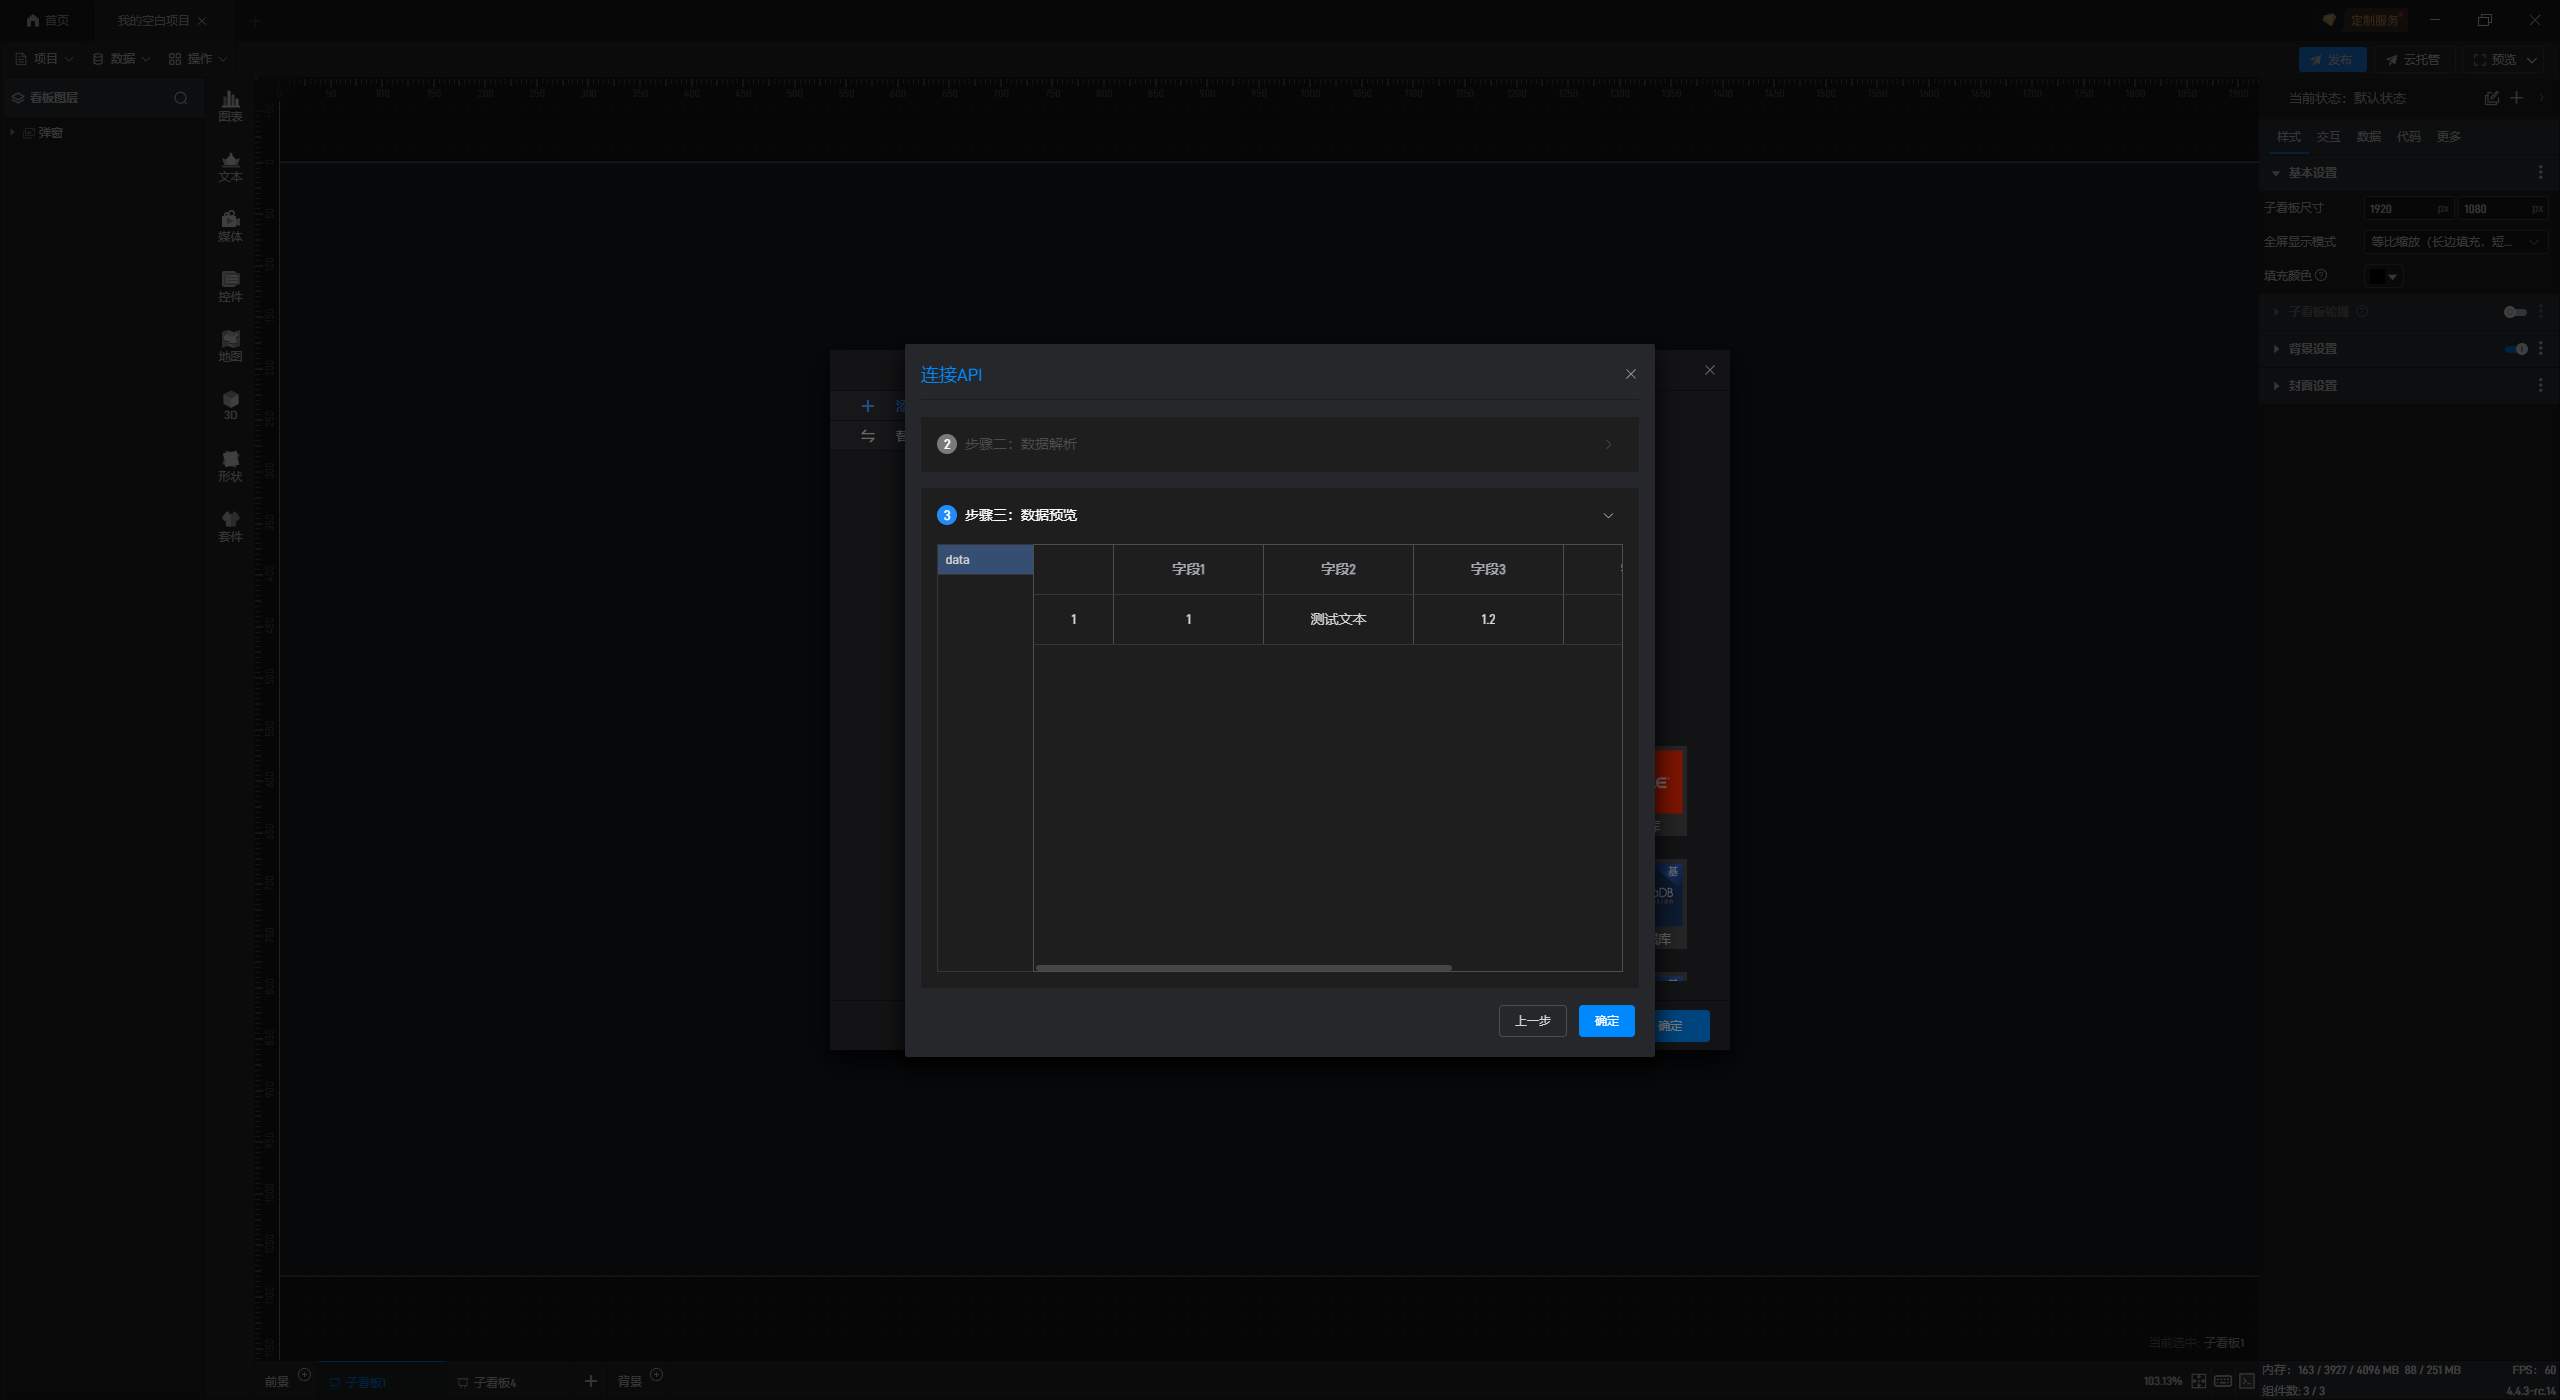Select the 3D components icon
The width and height of the screenshot is (2560, 1400).
point(230,404)
